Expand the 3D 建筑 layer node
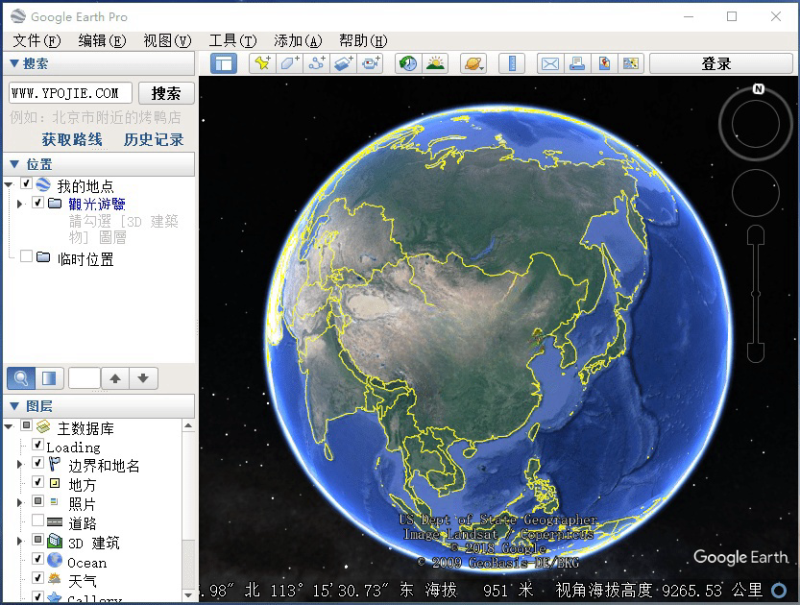The width and height of the screenshot is (800, 605). coord(19,541)
